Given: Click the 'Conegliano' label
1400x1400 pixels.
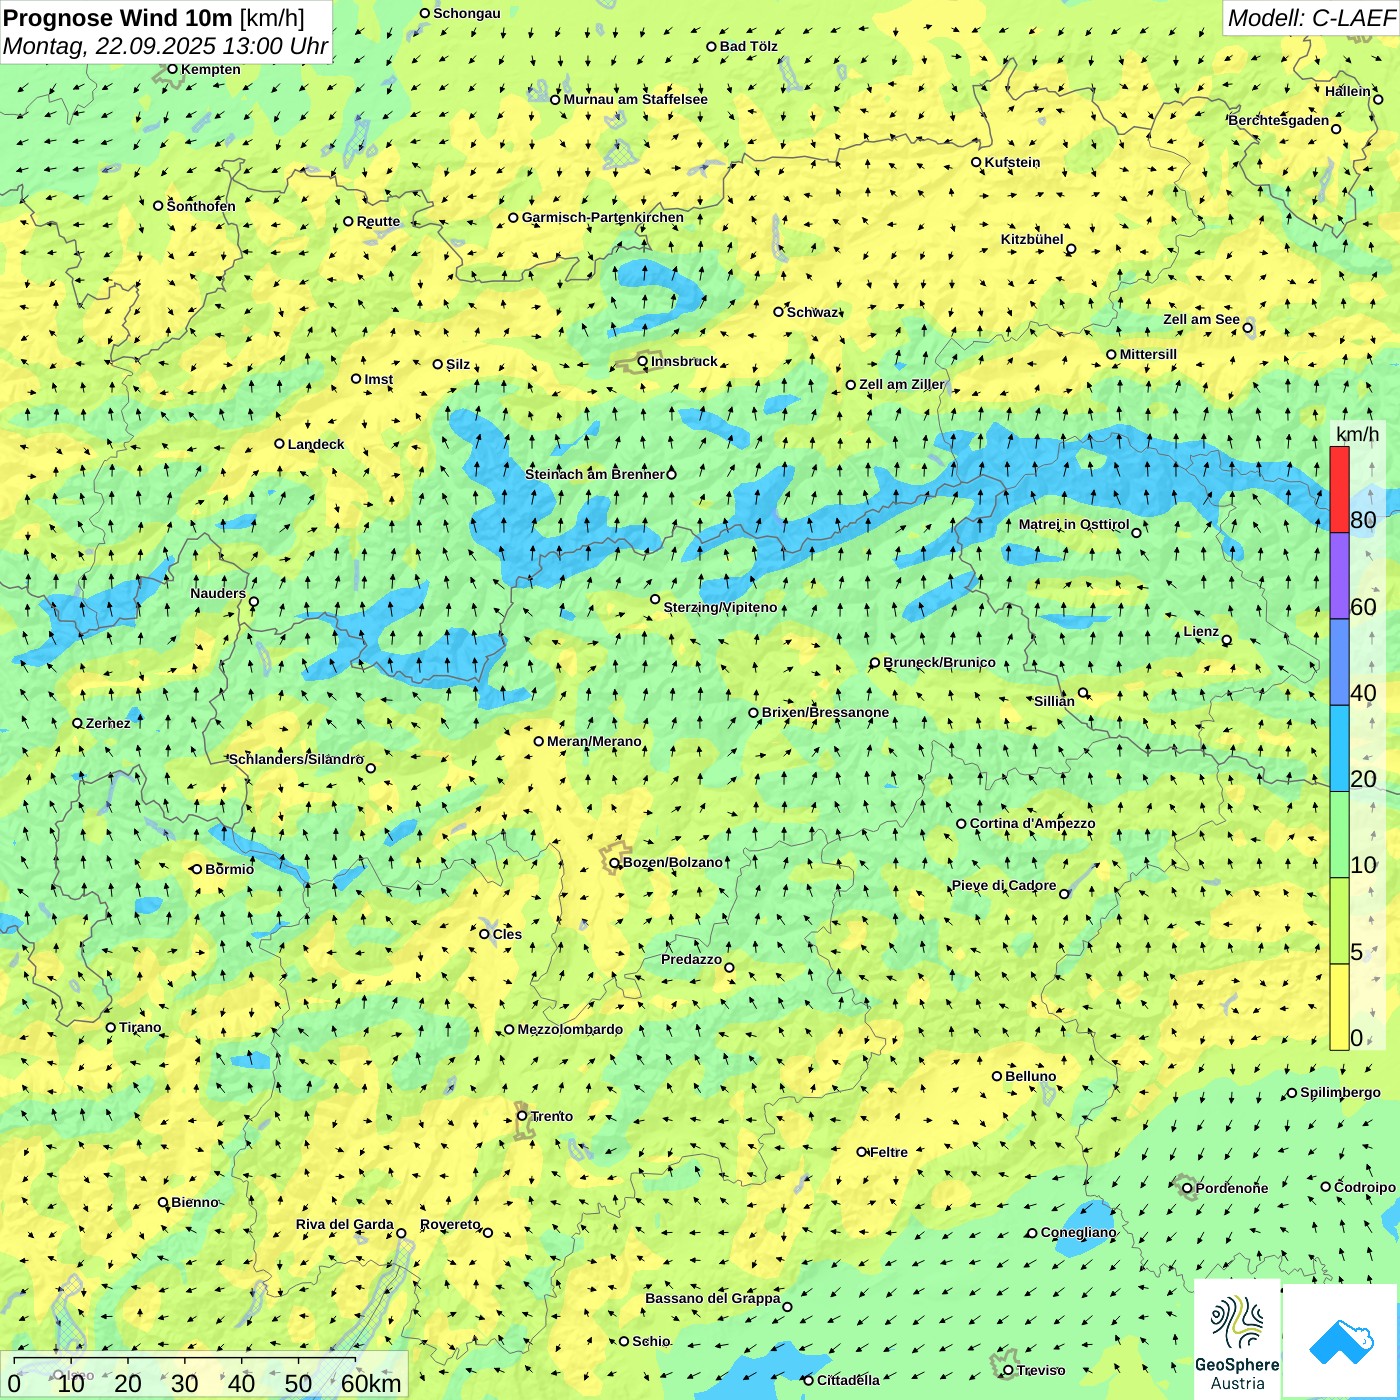Looking at the screenshot, I should 1078,1232.
